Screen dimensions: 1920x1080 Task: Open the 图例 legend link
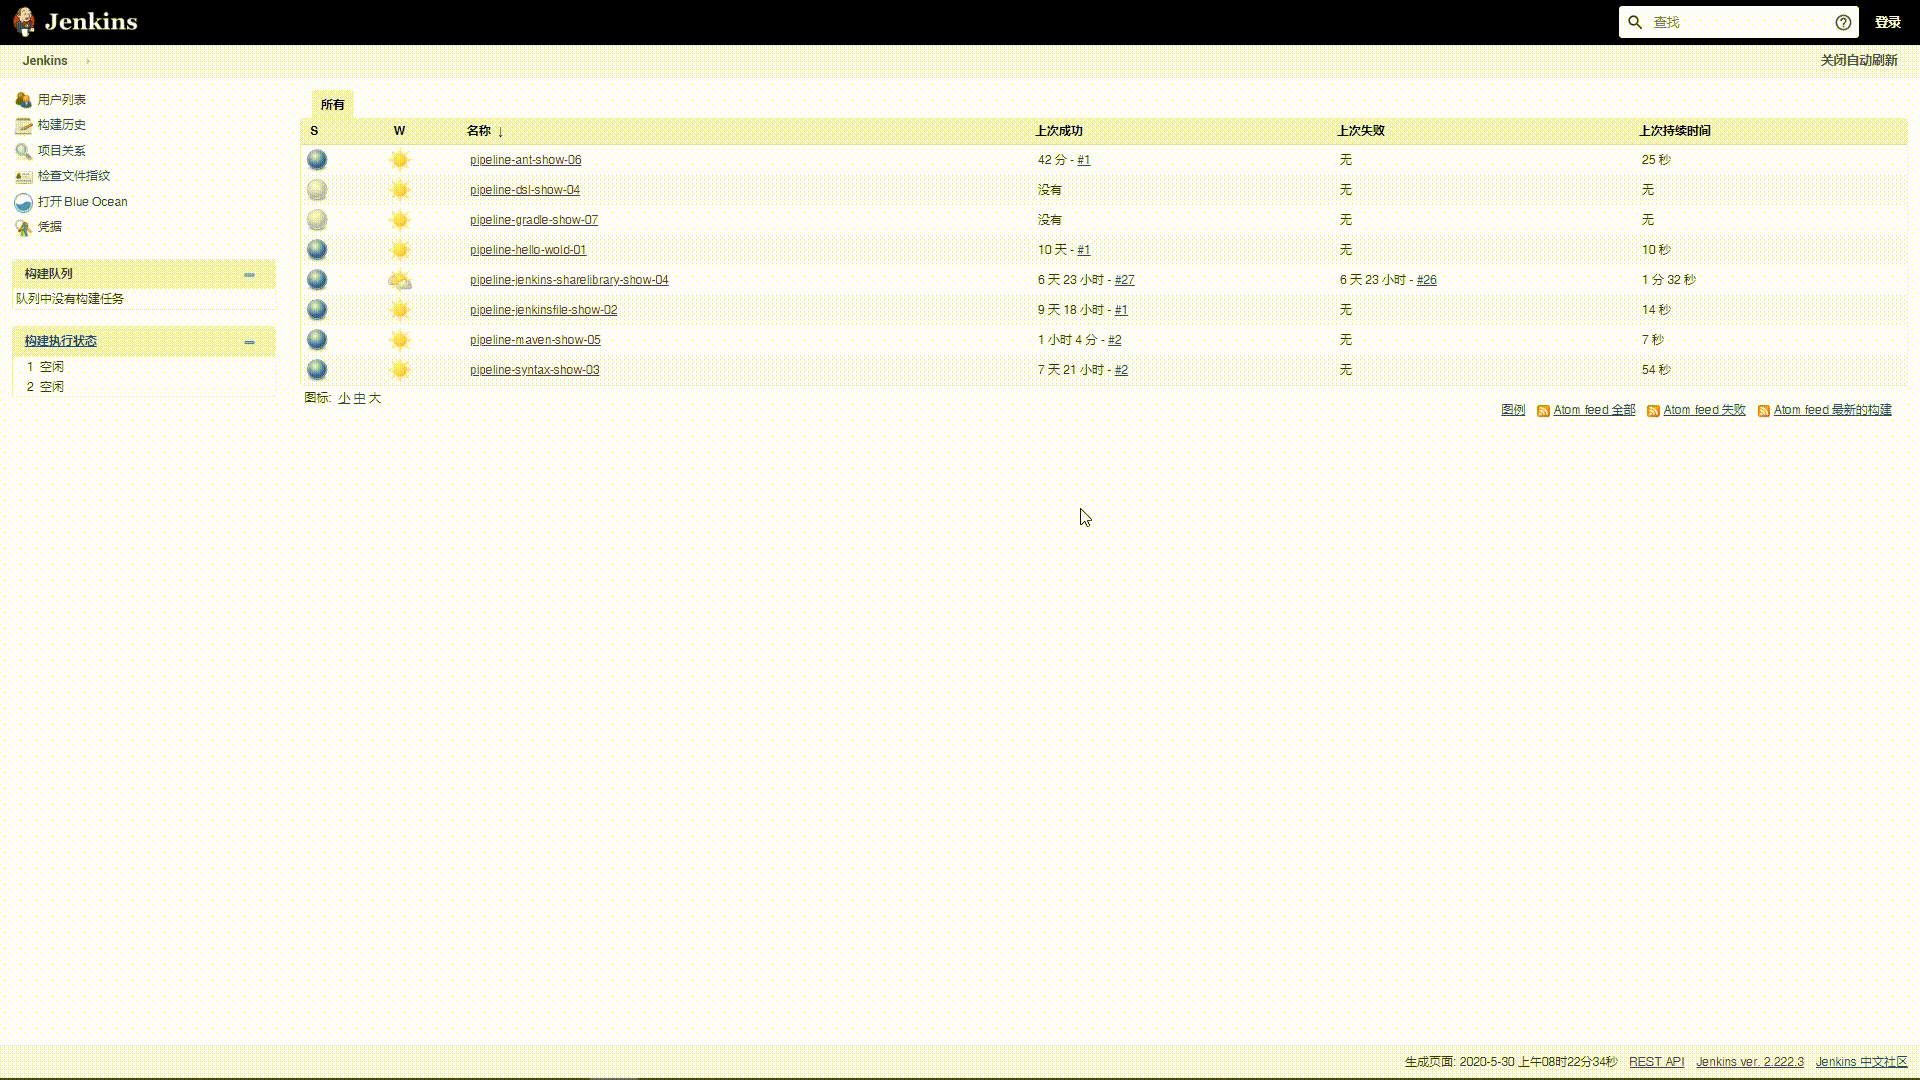[1513, 410]
